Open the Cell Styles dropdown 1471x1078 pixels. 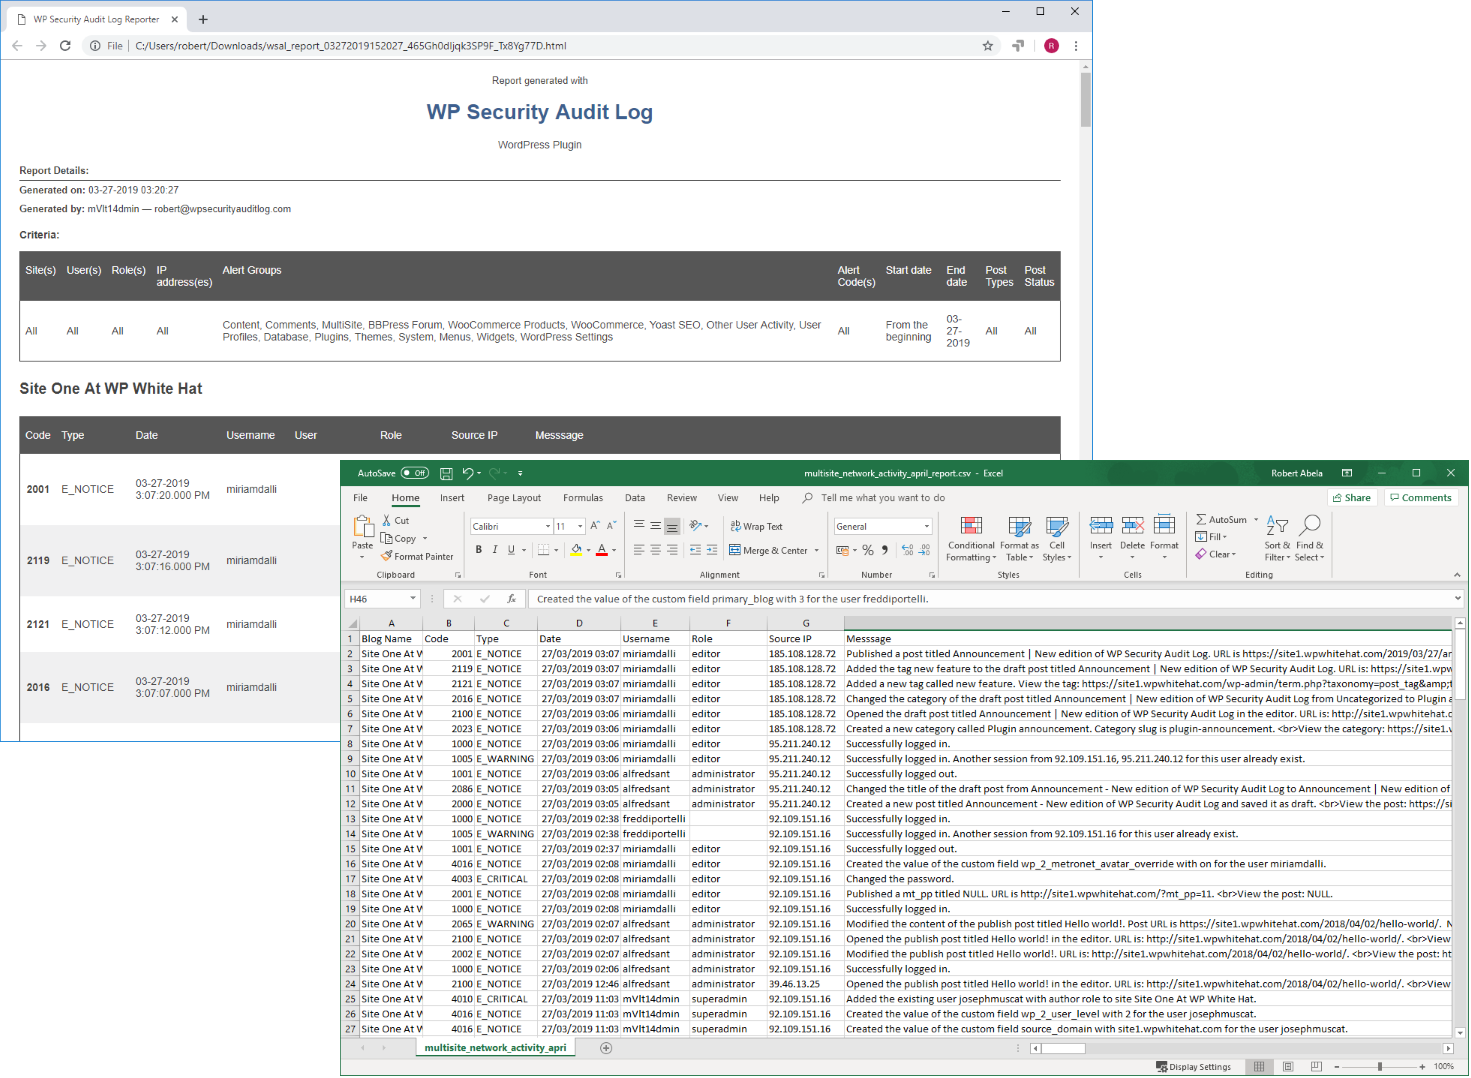pos(1056,539)
